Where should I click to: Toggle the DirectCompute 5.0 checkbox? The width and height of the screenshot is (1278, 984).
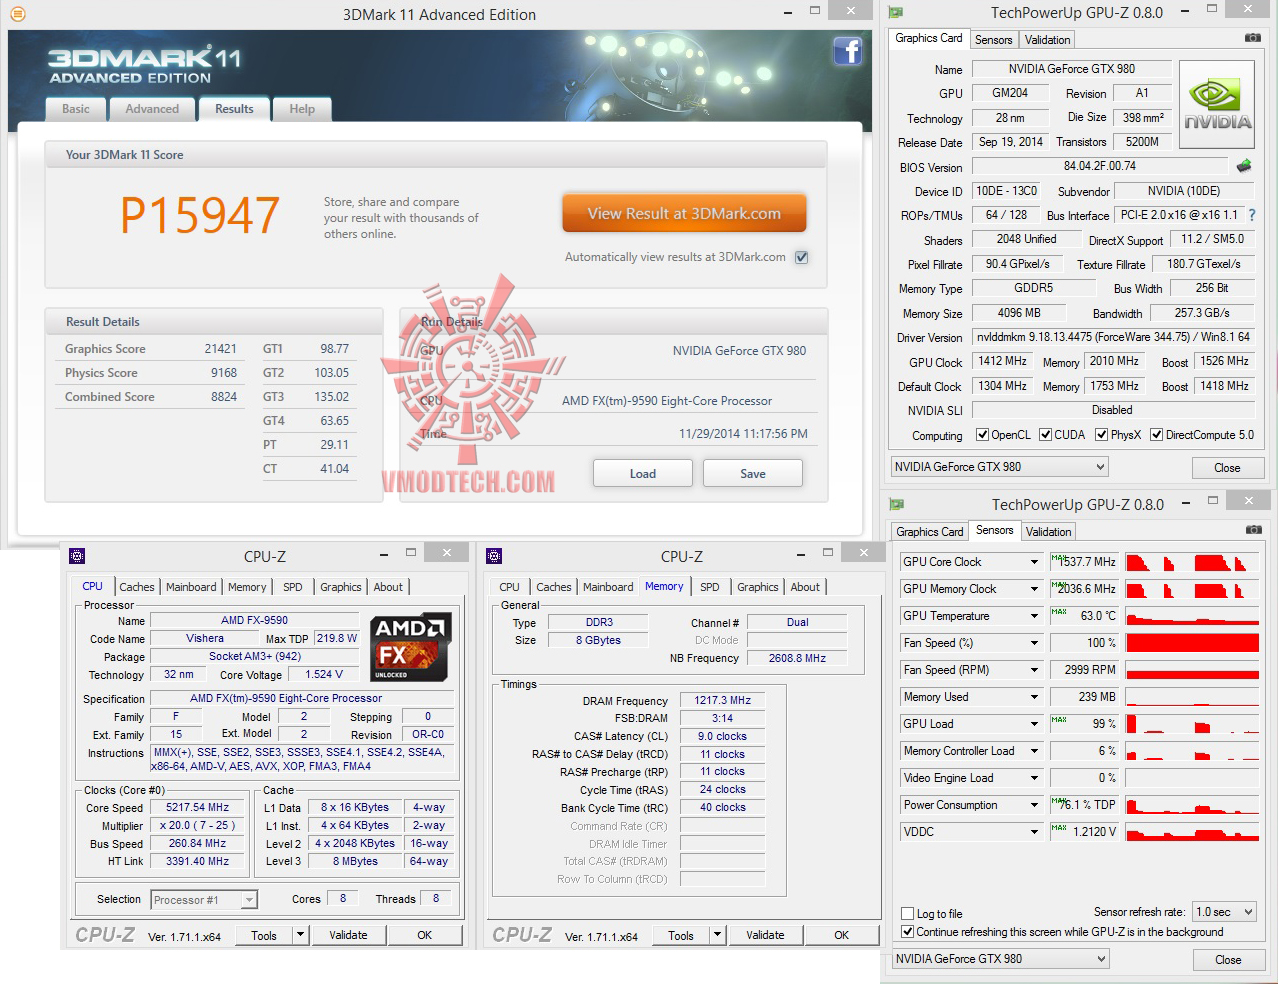tap(1156, 435)
